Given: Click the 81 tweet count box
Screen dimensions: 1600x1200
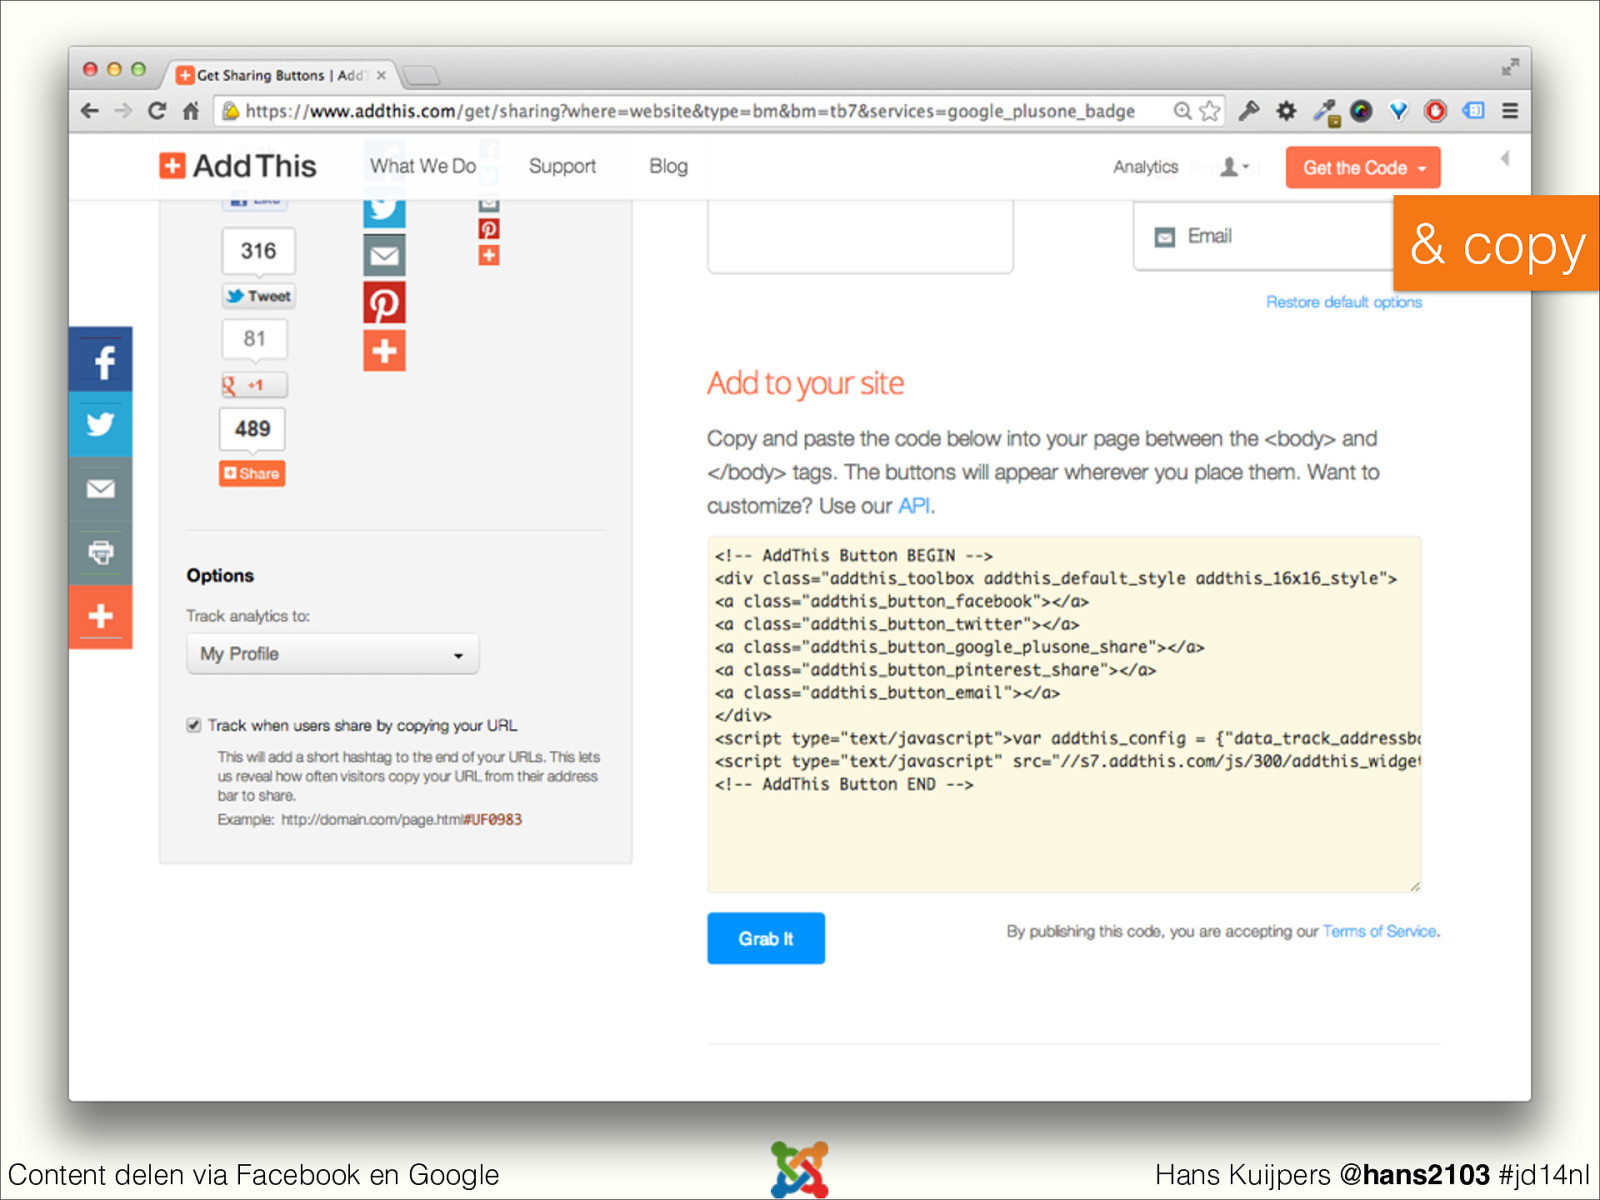Looking at the screenshot, I should (254, 339).
